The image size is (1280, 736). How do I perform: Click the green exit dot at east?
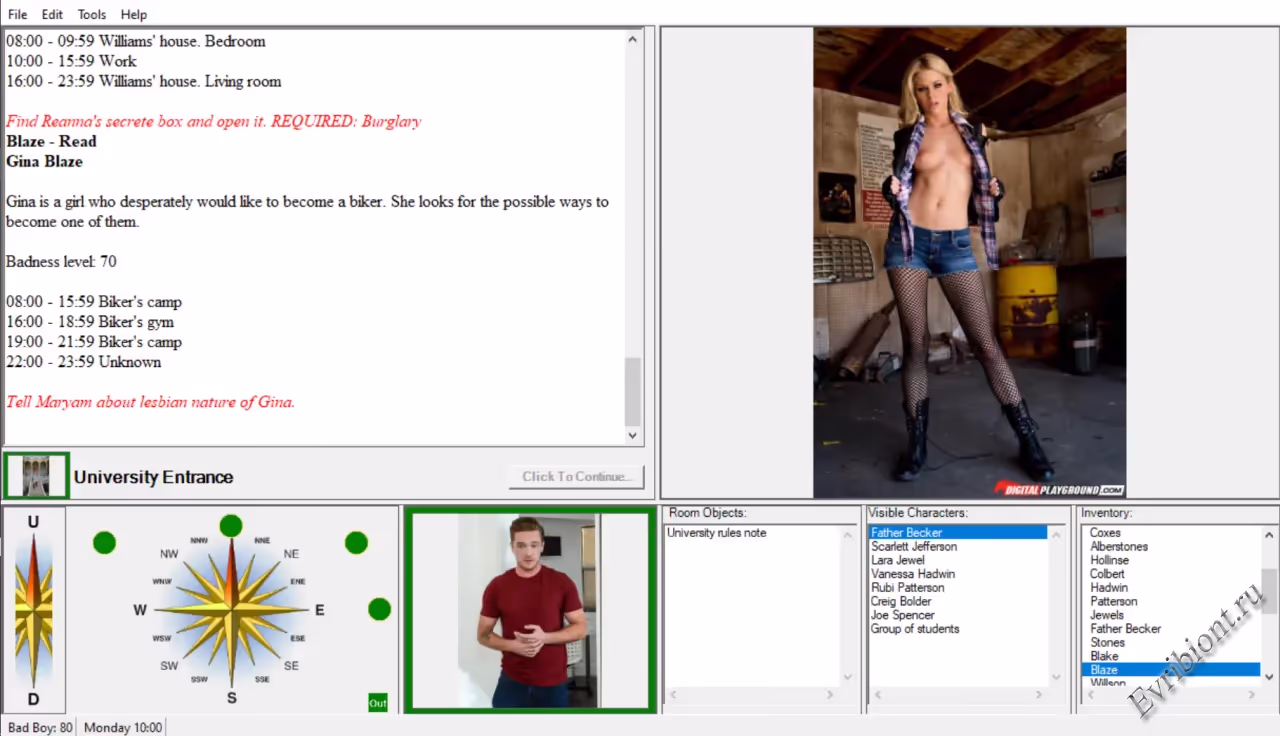click(379, 609)
